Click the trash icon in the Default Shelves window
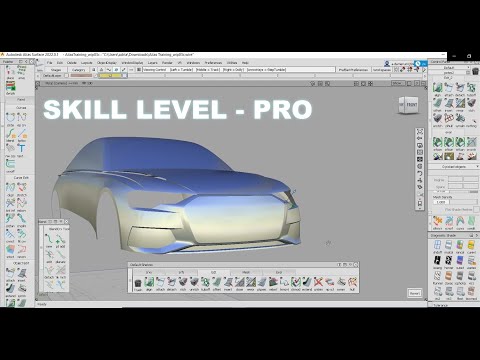 (138, 283)
